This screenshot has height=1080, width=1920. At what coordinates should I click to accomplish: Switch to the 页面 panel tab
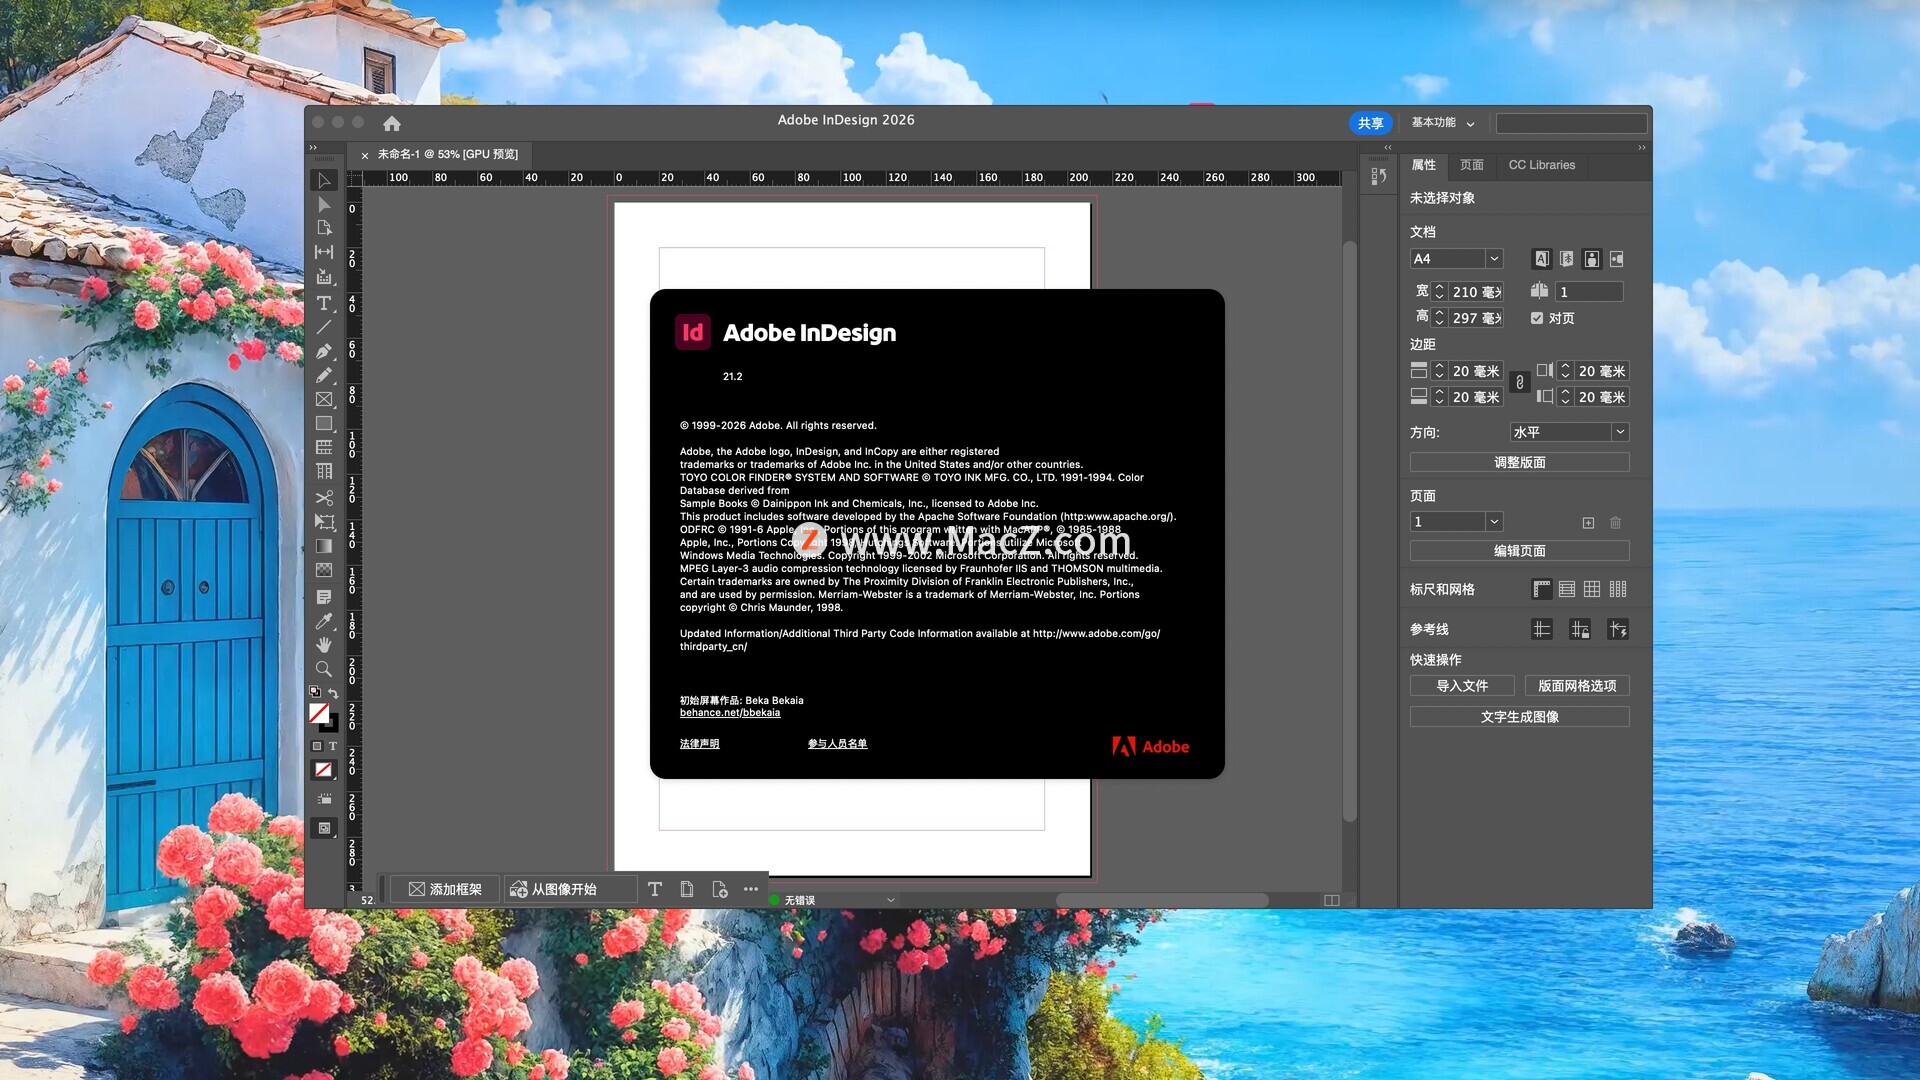tap(1471, 165)
